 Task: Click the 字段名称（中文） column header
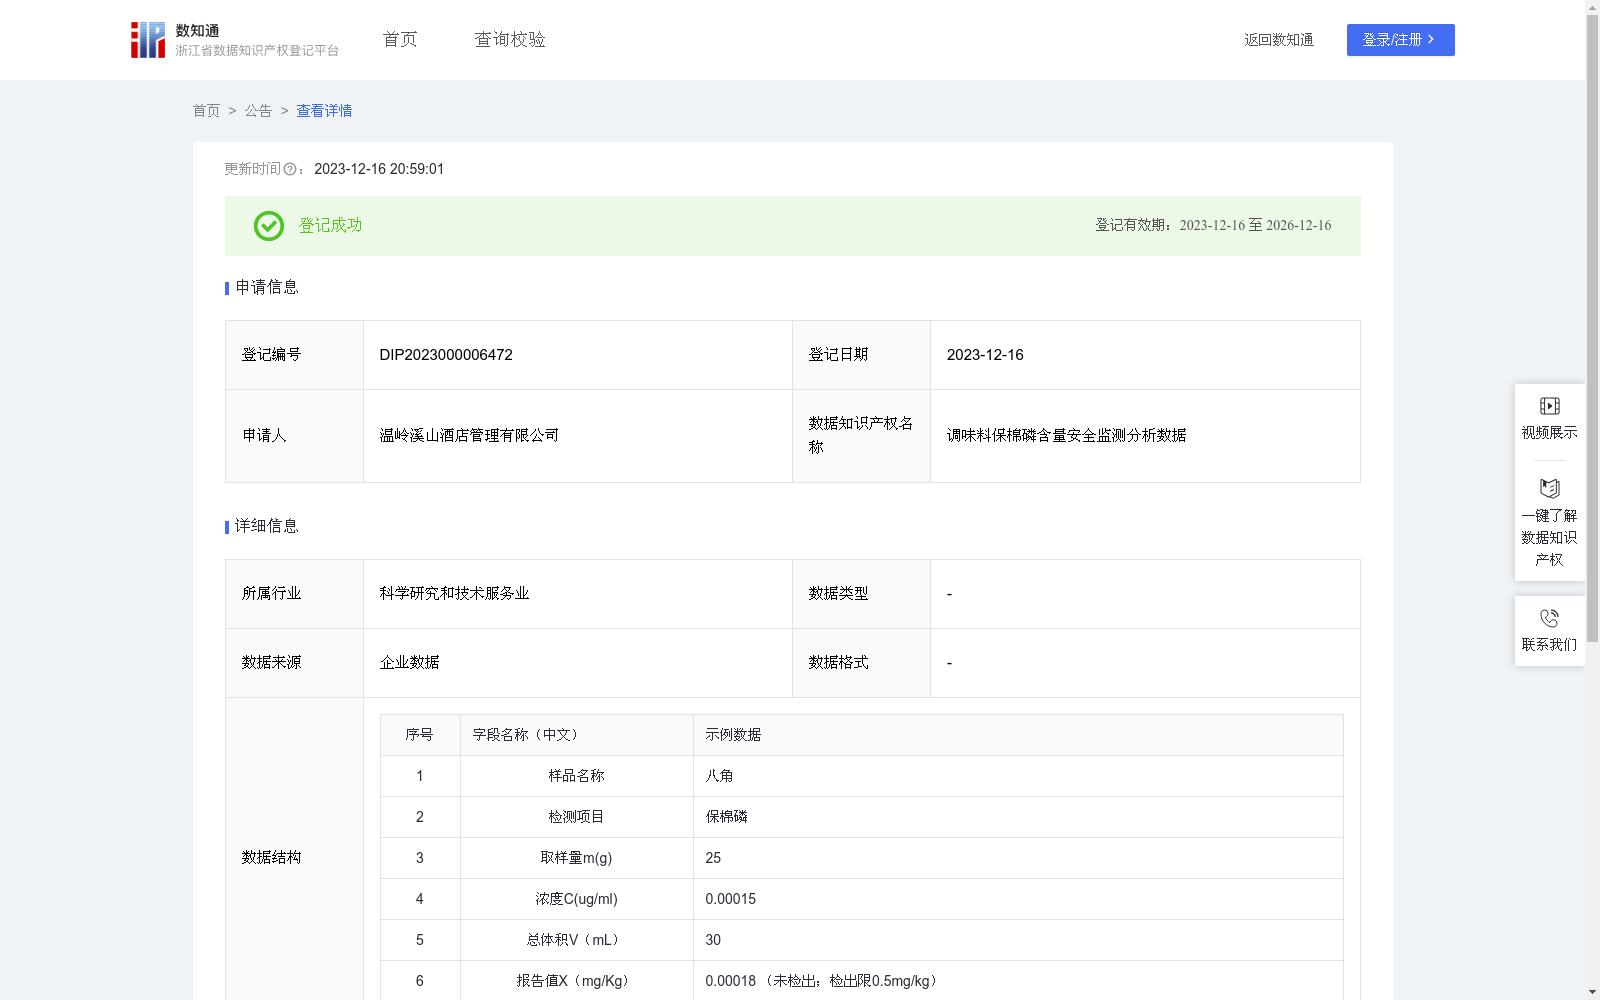click(x=528, y=735)
